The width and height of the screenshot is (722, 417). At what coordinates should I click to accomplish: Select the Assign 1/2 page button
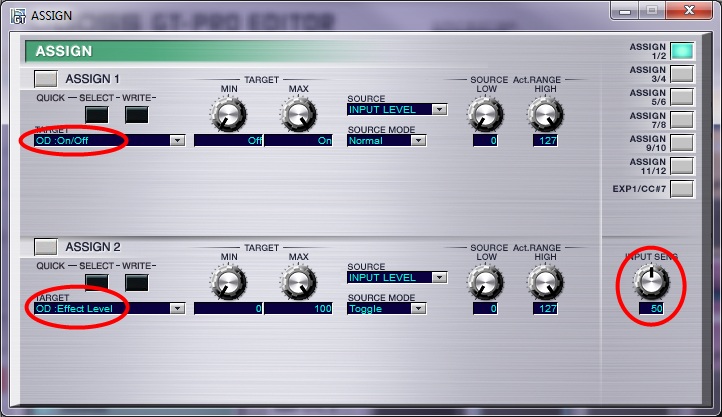(x=682, y=50)
